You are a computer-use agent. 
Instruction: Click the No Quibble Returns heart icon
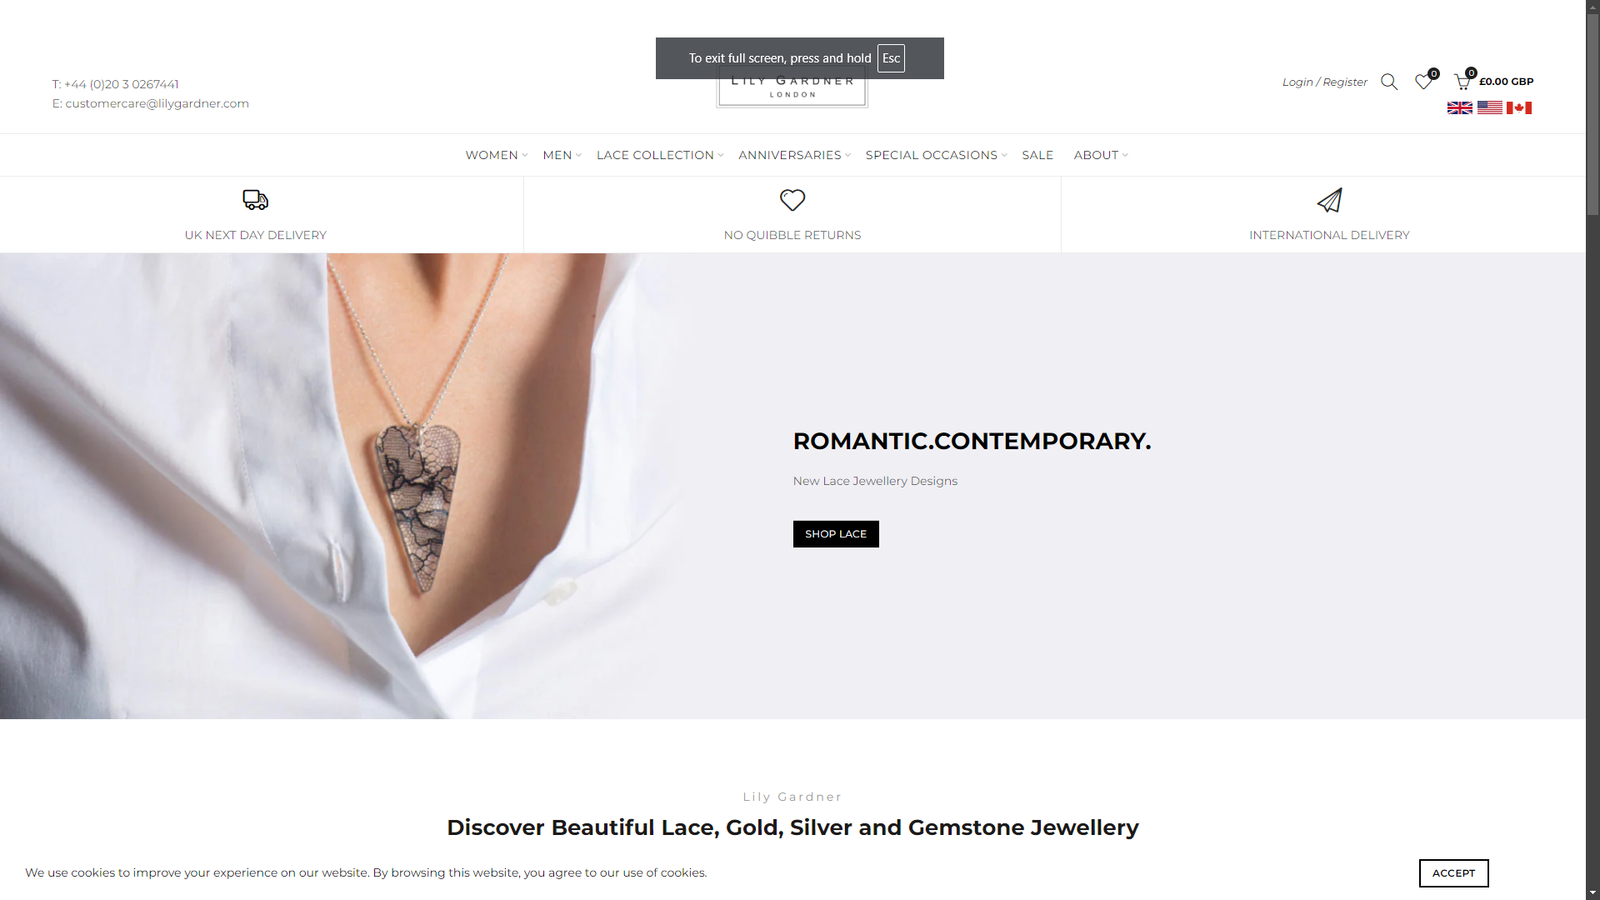pos(793,200)
